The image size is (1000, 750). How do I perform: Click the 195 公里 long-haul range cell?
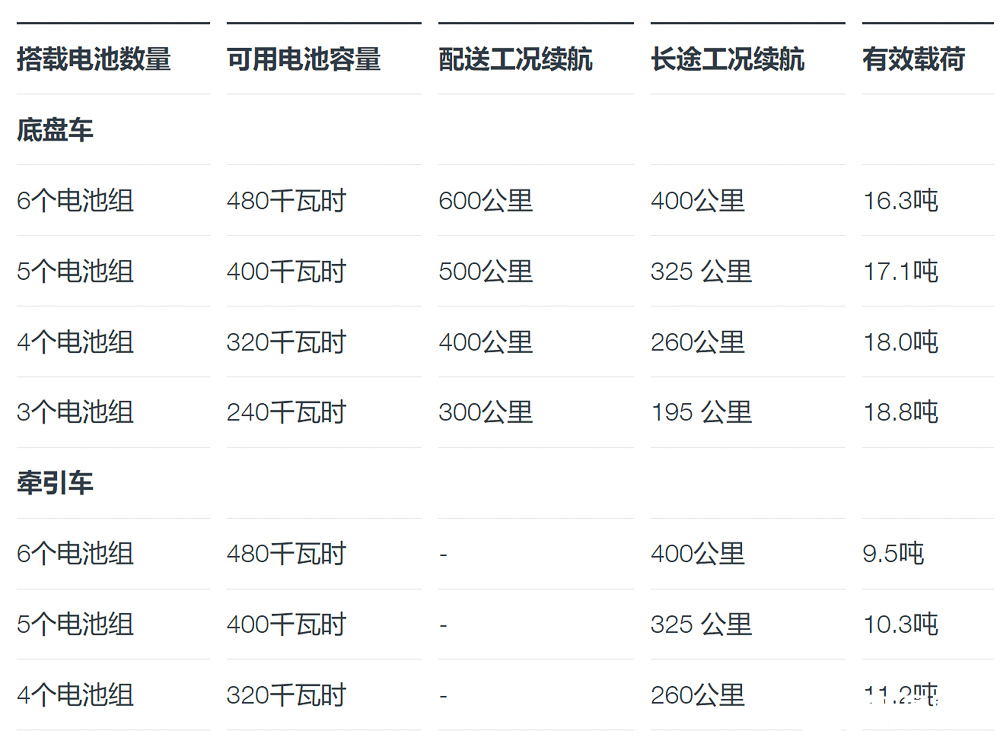(701, 412)
